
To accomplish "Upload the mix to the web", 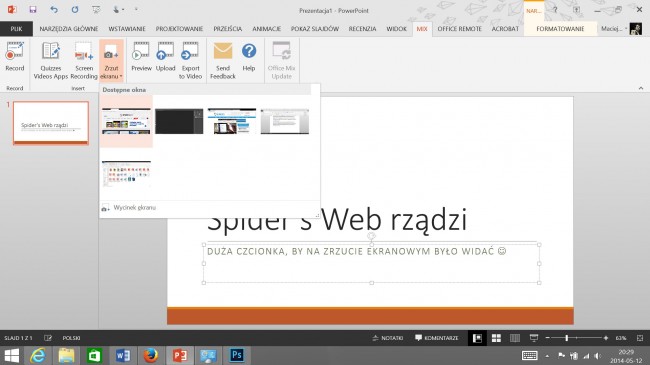I will 165,57.
